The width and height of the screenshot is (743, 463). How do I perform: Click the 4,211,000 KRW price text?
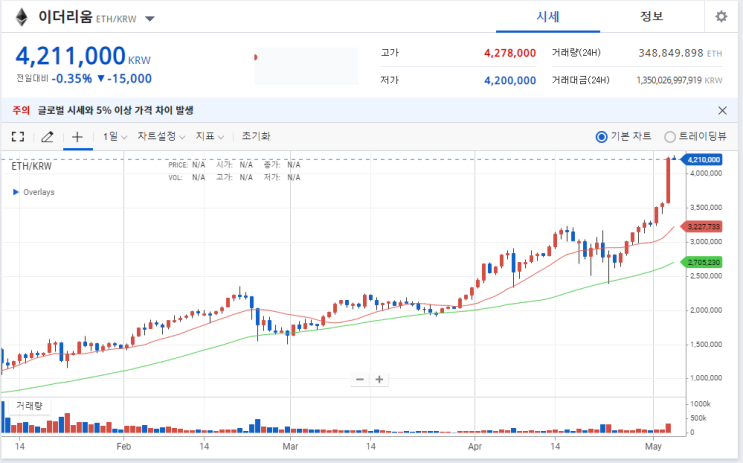[x=83, y=56]
